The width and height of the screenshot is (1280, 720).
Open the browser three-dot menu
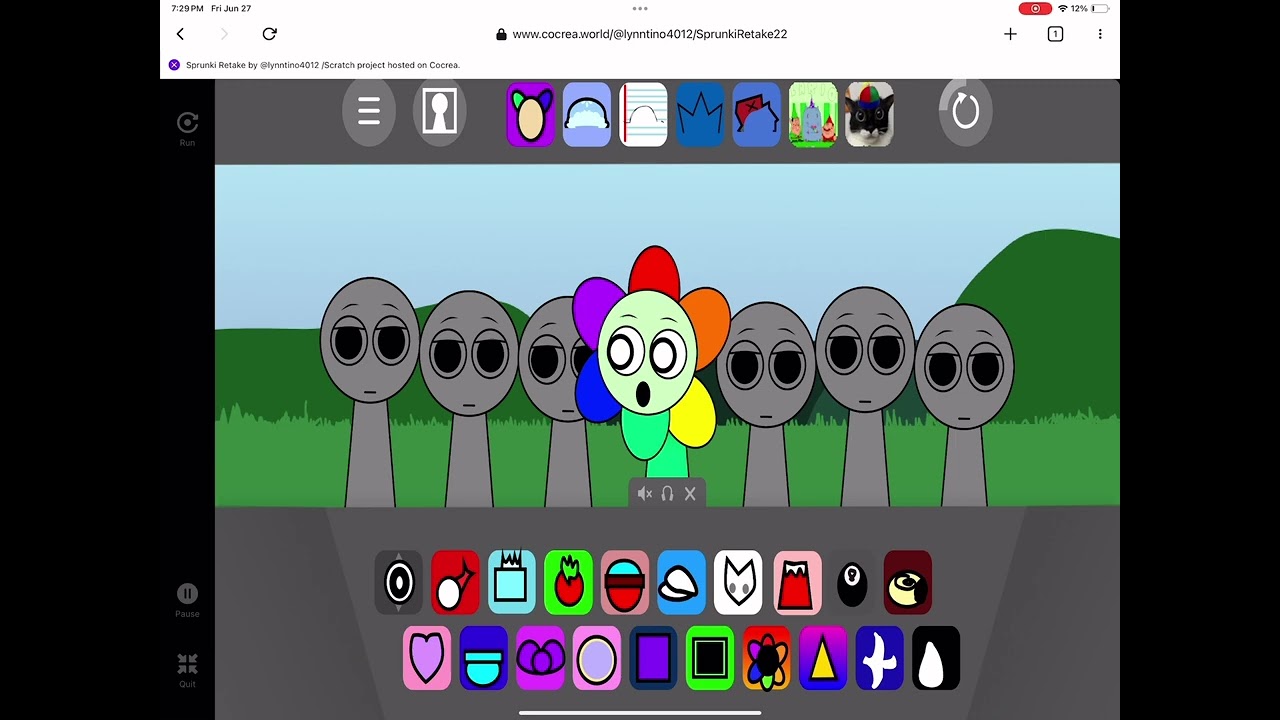(1100, 34)
